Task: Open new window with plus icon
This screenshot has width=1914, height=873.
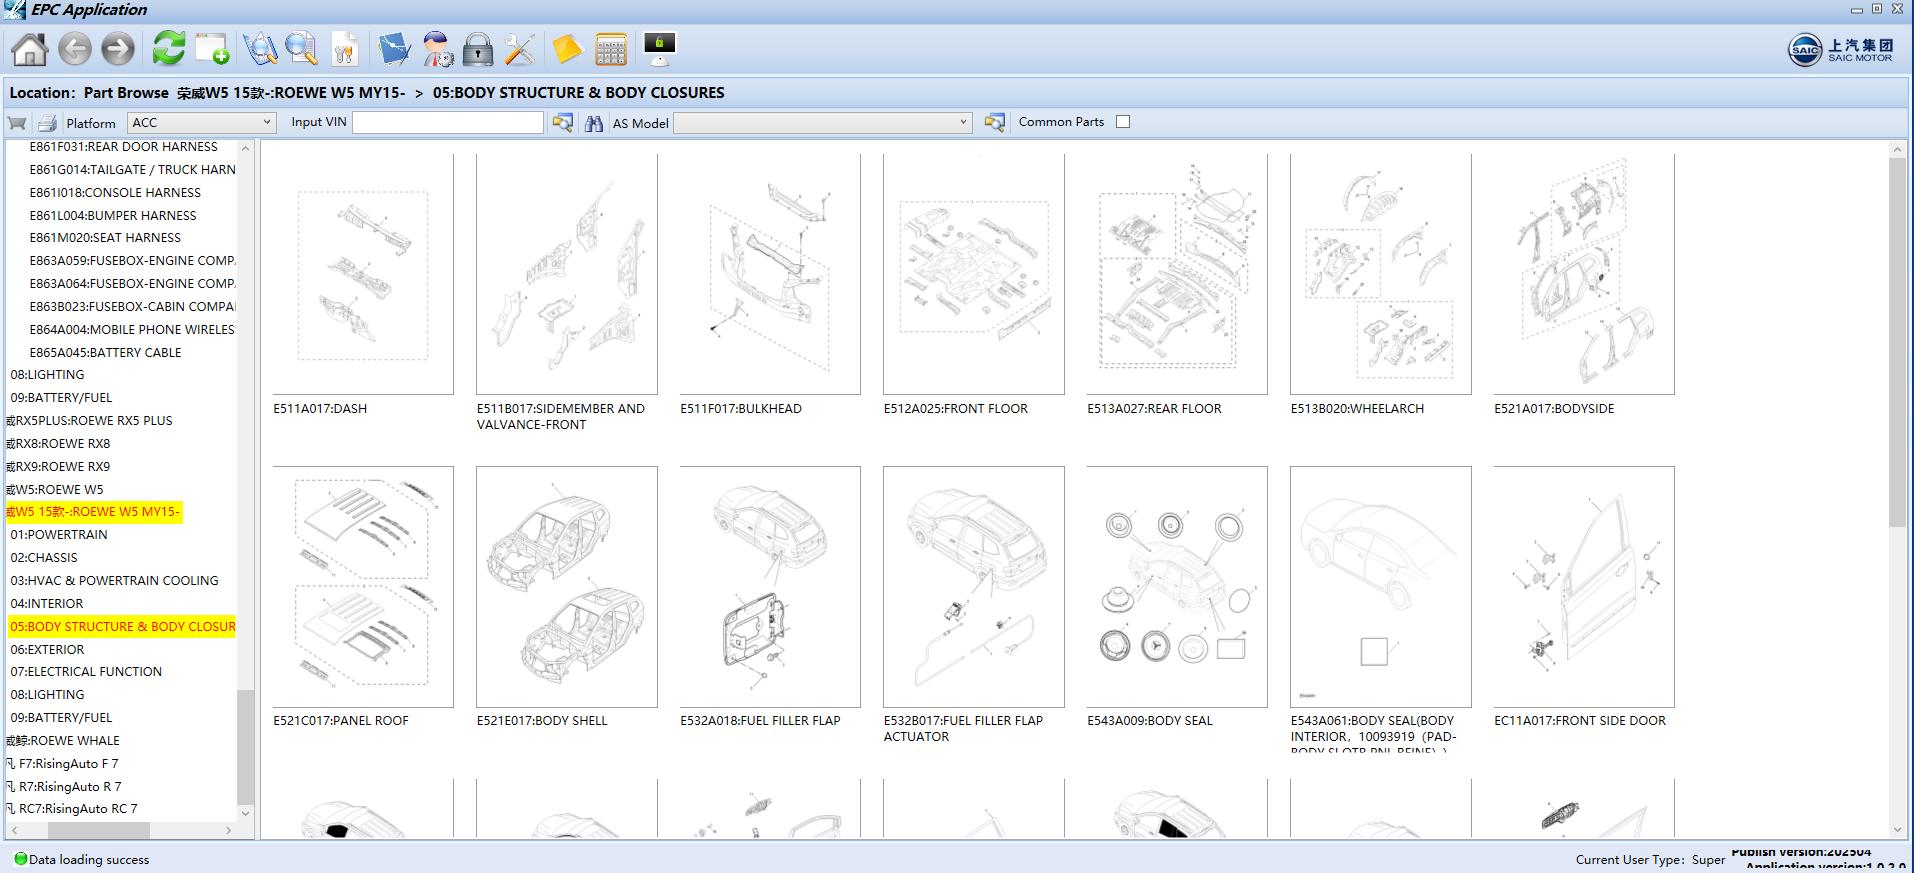Action: point(212,49)
